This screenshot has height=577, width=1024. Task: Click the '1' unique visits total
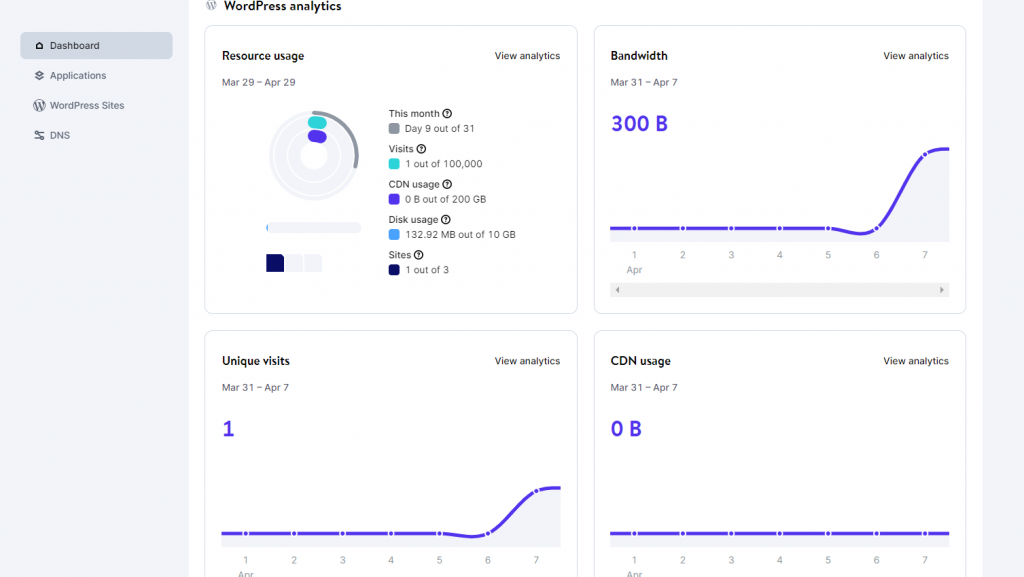(x=228, y=429)
